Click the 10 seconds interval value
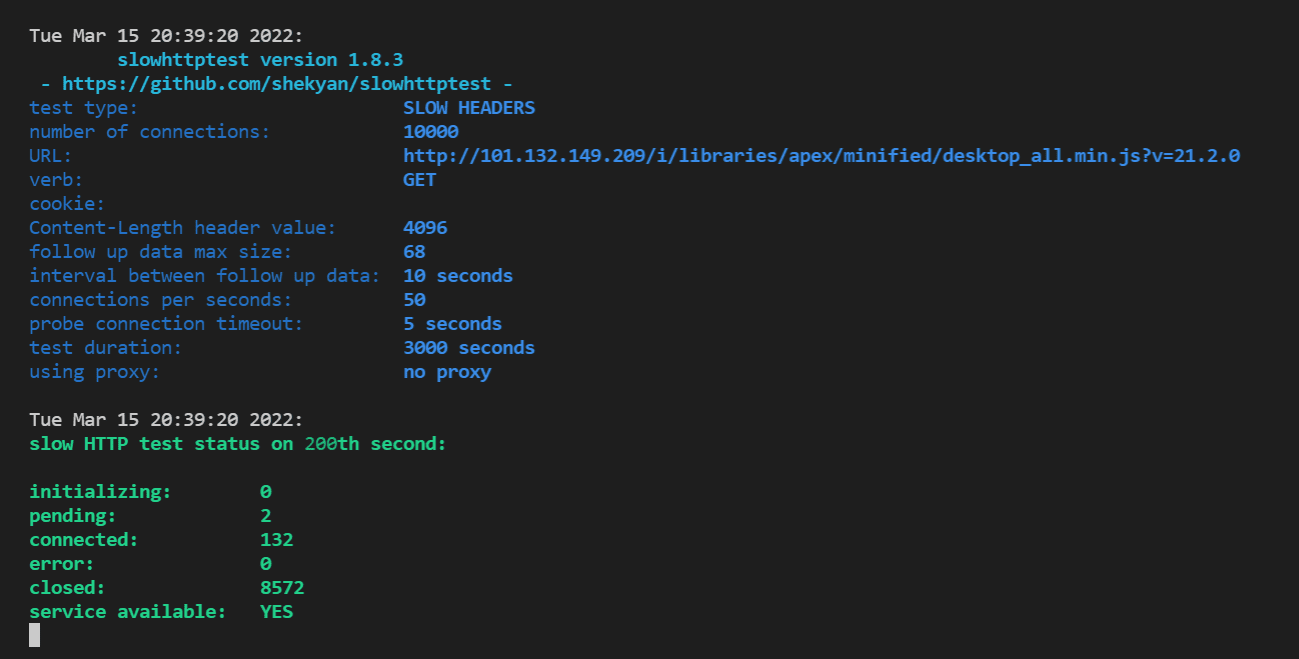 coord(458,276)
